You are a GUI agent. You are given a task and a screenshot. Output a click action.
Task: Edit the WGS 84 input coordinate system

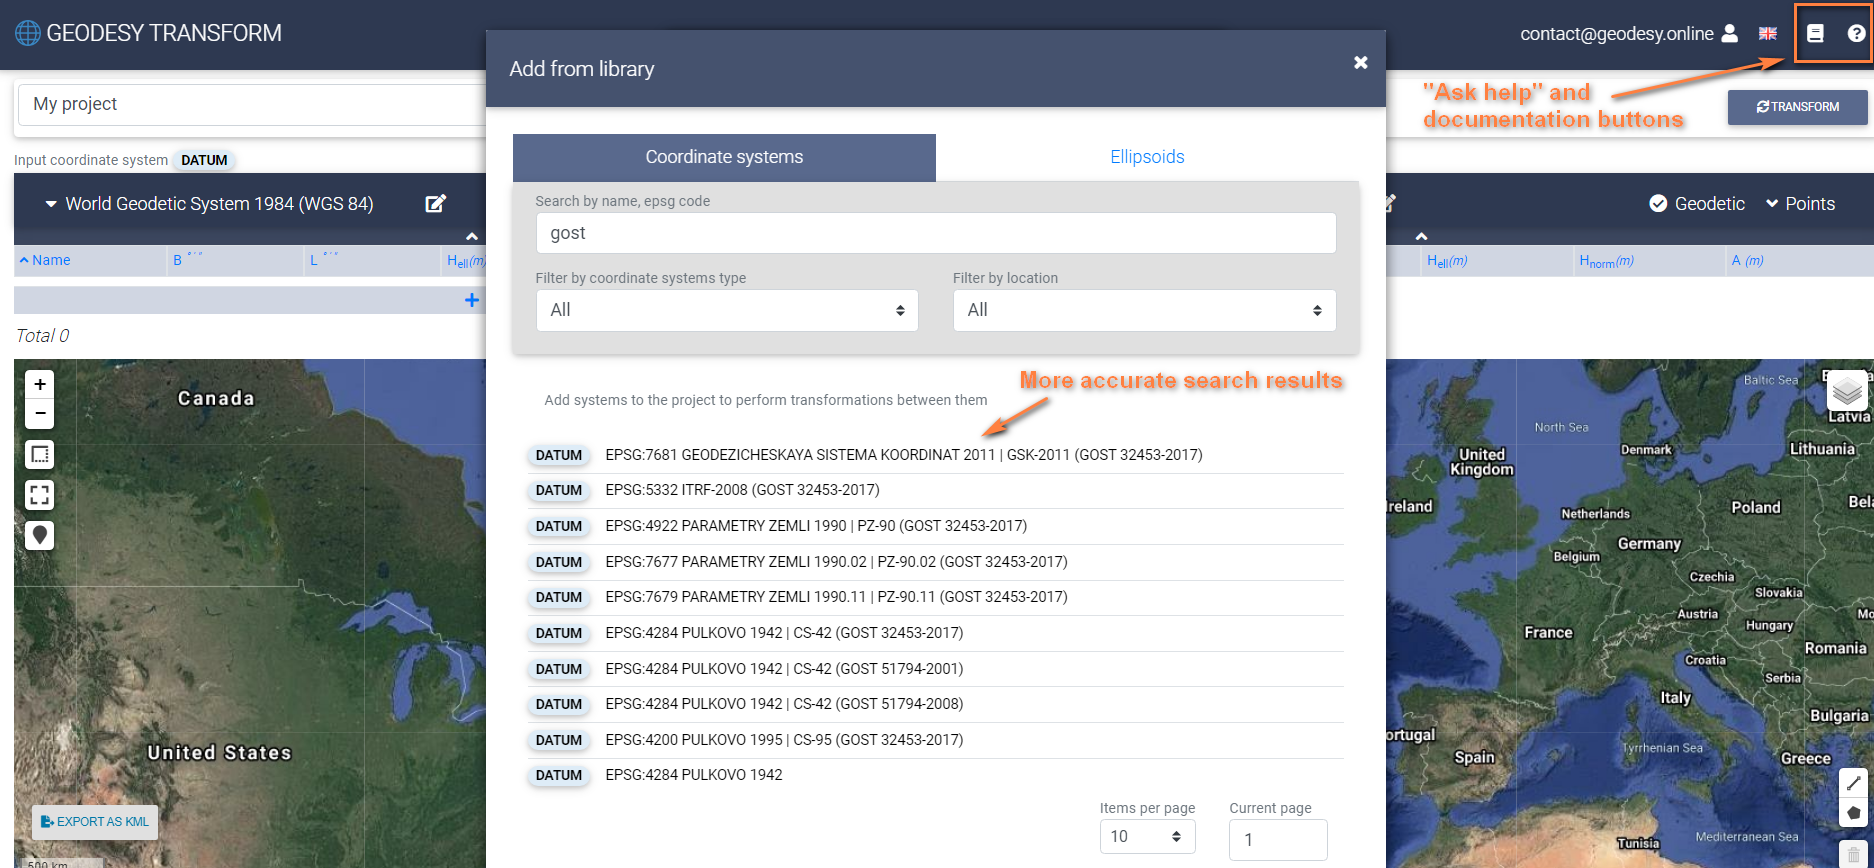click(435, 204)
